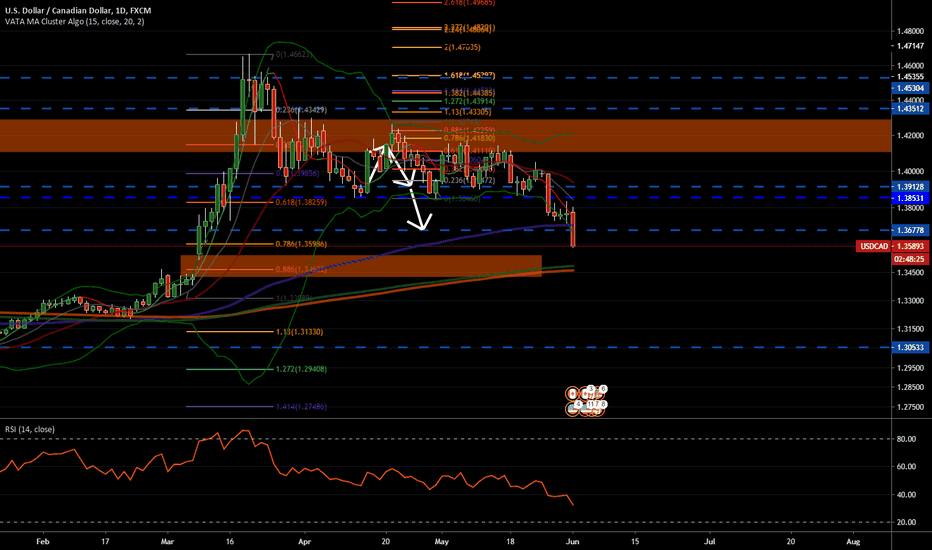The width and height of the screenshot is (932, 550).
Task: Click the May label on the time axis
Action: [442, 542]
